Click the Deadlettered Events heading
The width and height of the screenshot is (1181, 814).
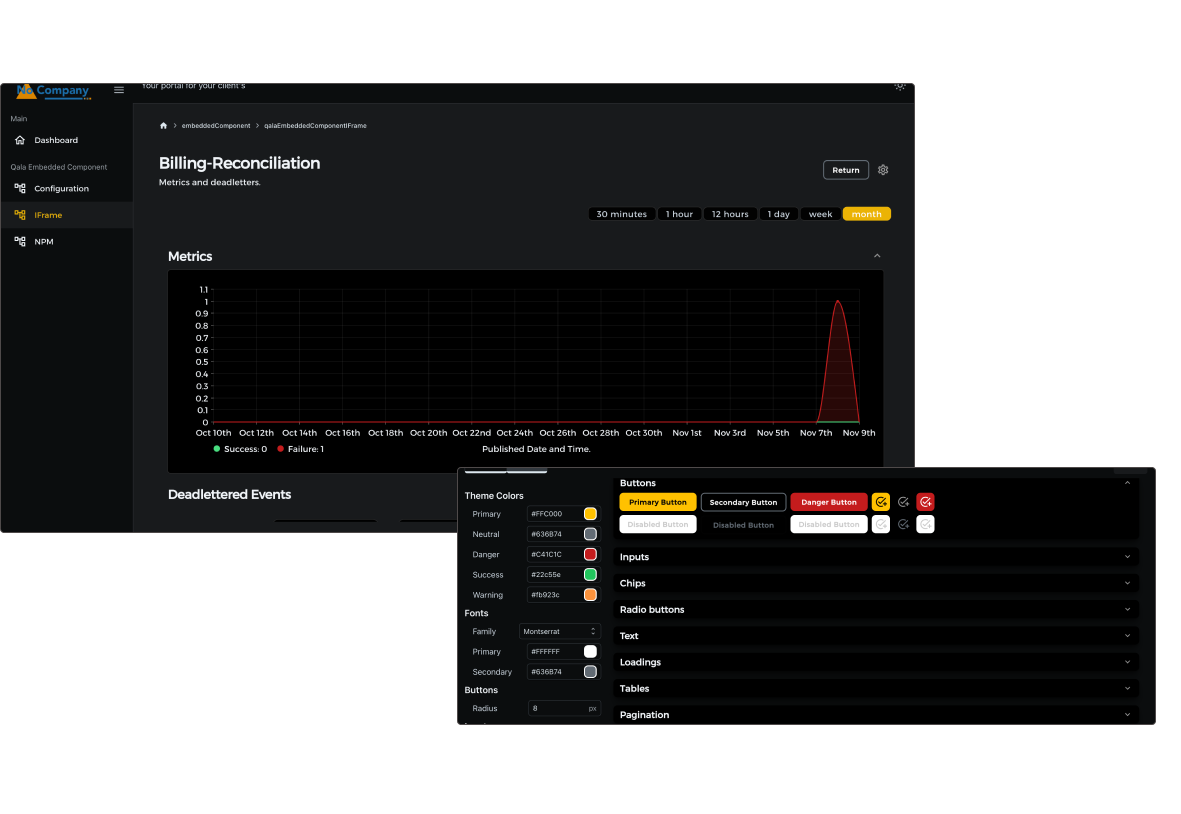[229, 495]
